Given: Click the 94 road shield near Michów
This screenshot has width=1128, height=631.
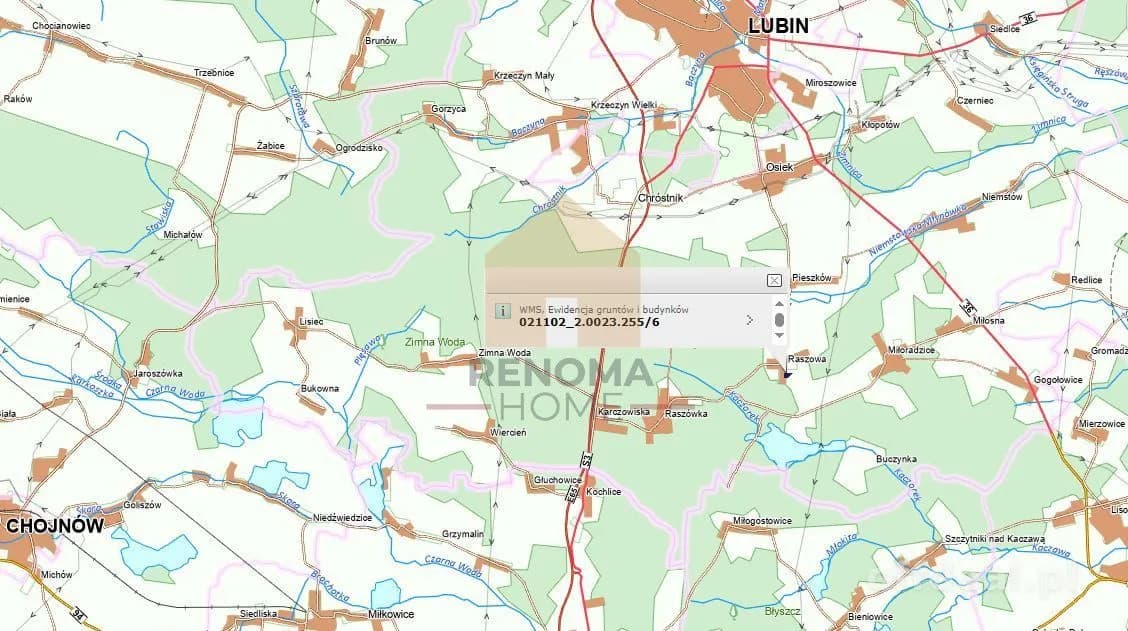Looking at the screenshot, I should [x=78, y=615].
